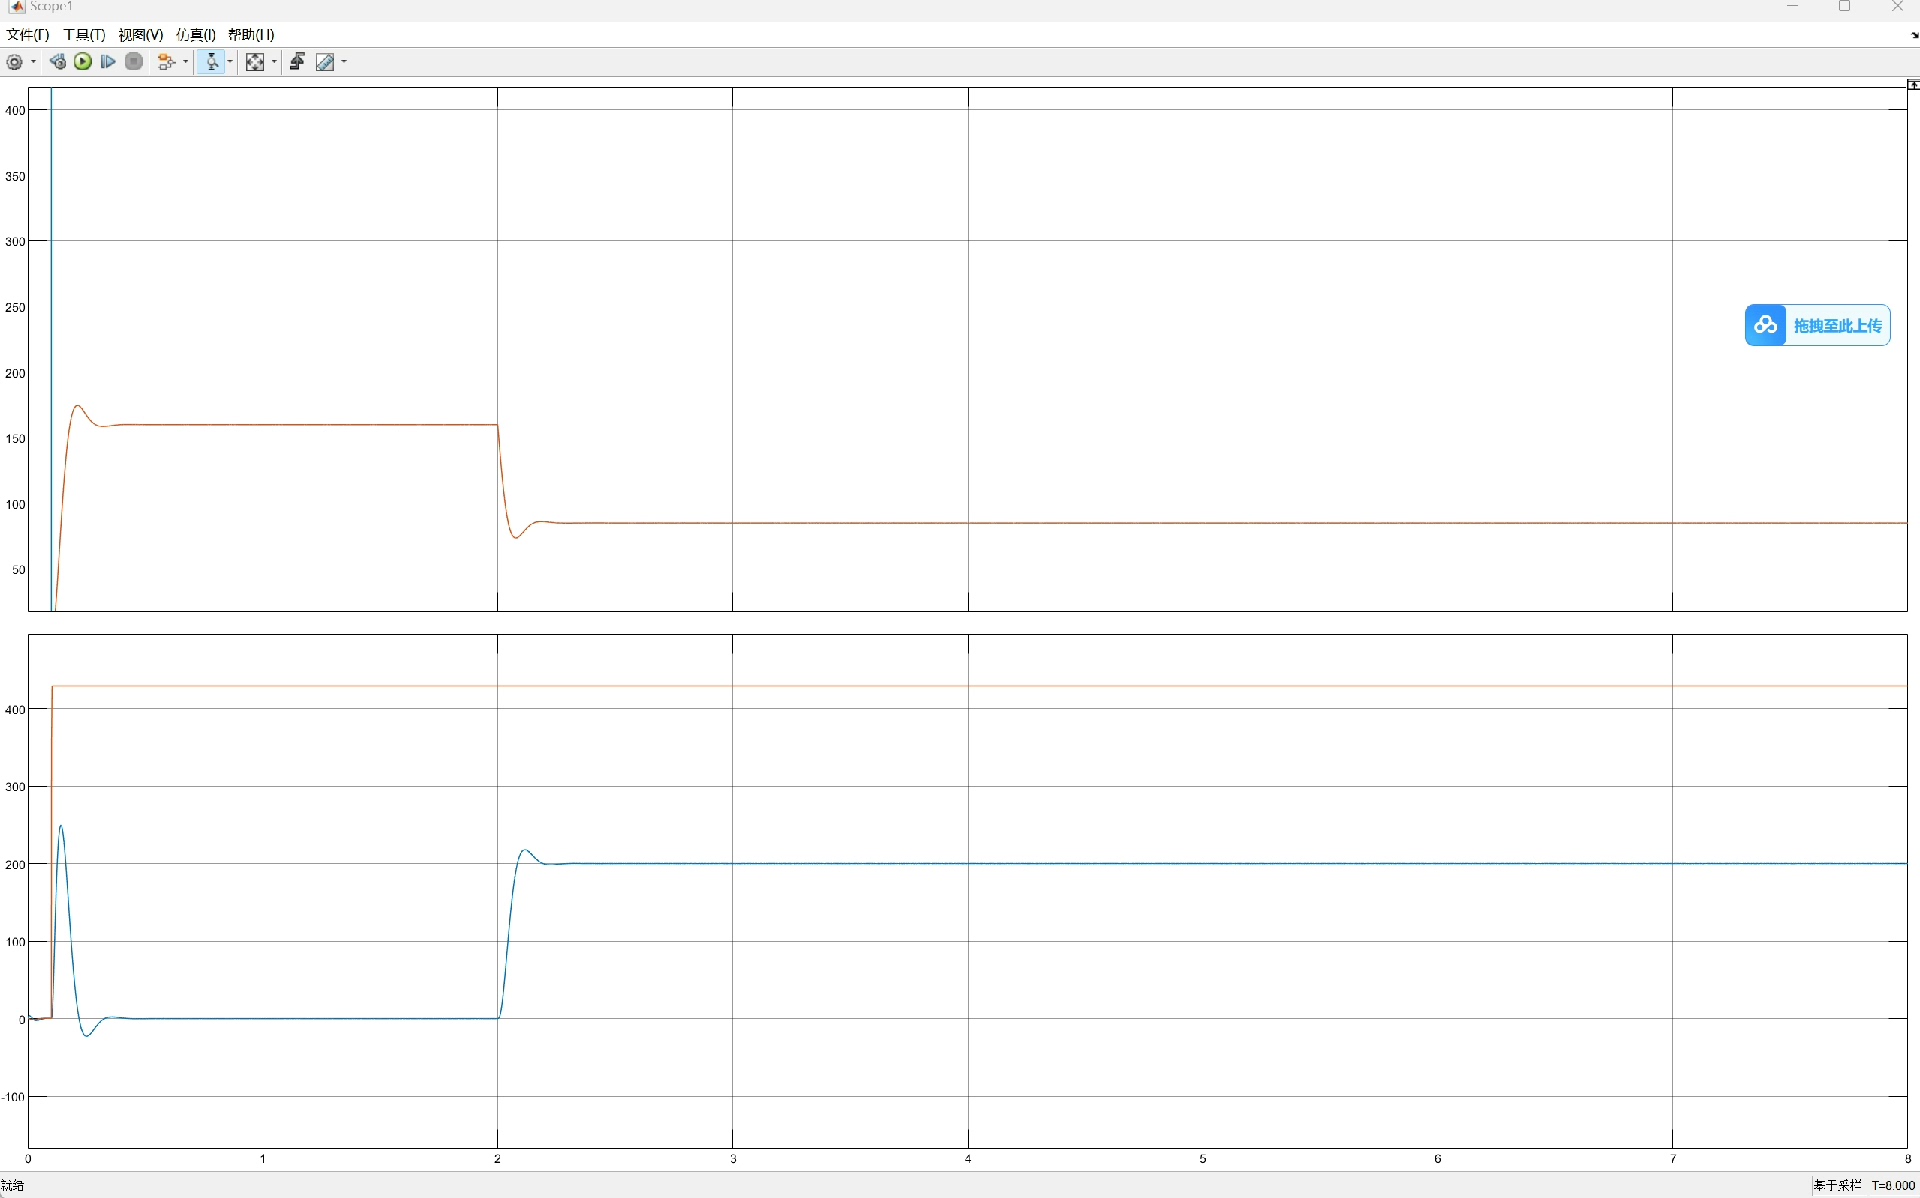
Task: Expand dropdown arrow beside configuration gear
Action: pos(34,62)
